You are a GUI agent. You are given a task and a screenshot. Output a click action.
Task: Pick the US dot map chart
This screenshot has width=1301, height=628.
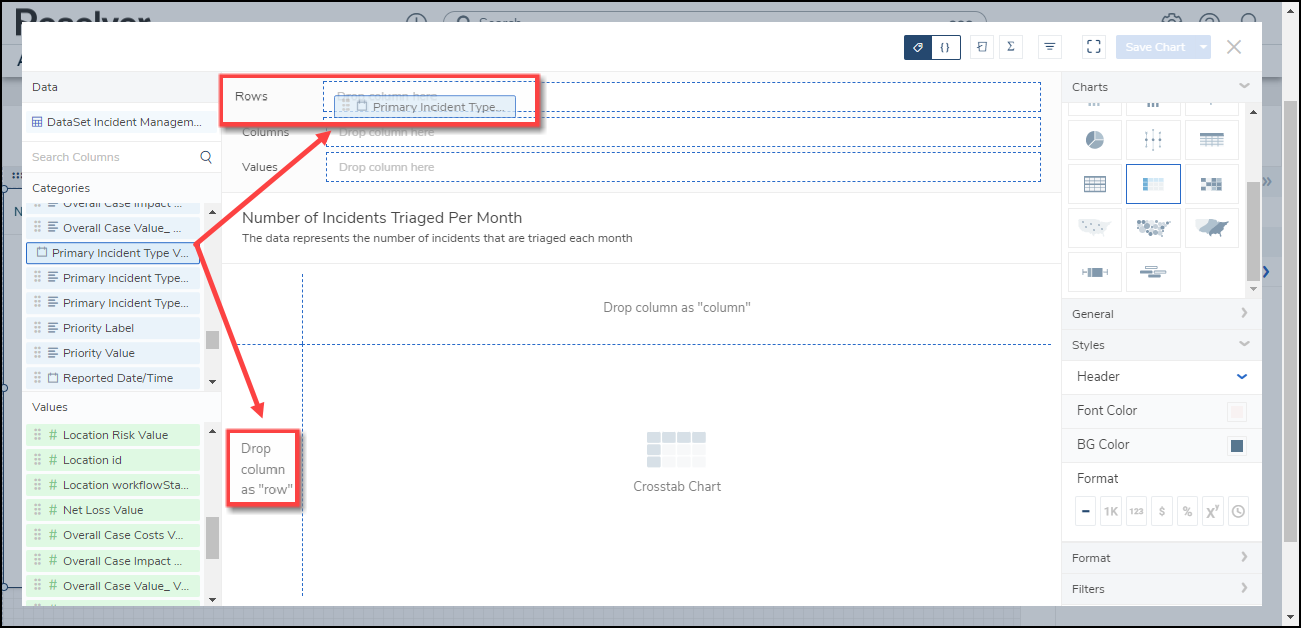point(1095,228)
